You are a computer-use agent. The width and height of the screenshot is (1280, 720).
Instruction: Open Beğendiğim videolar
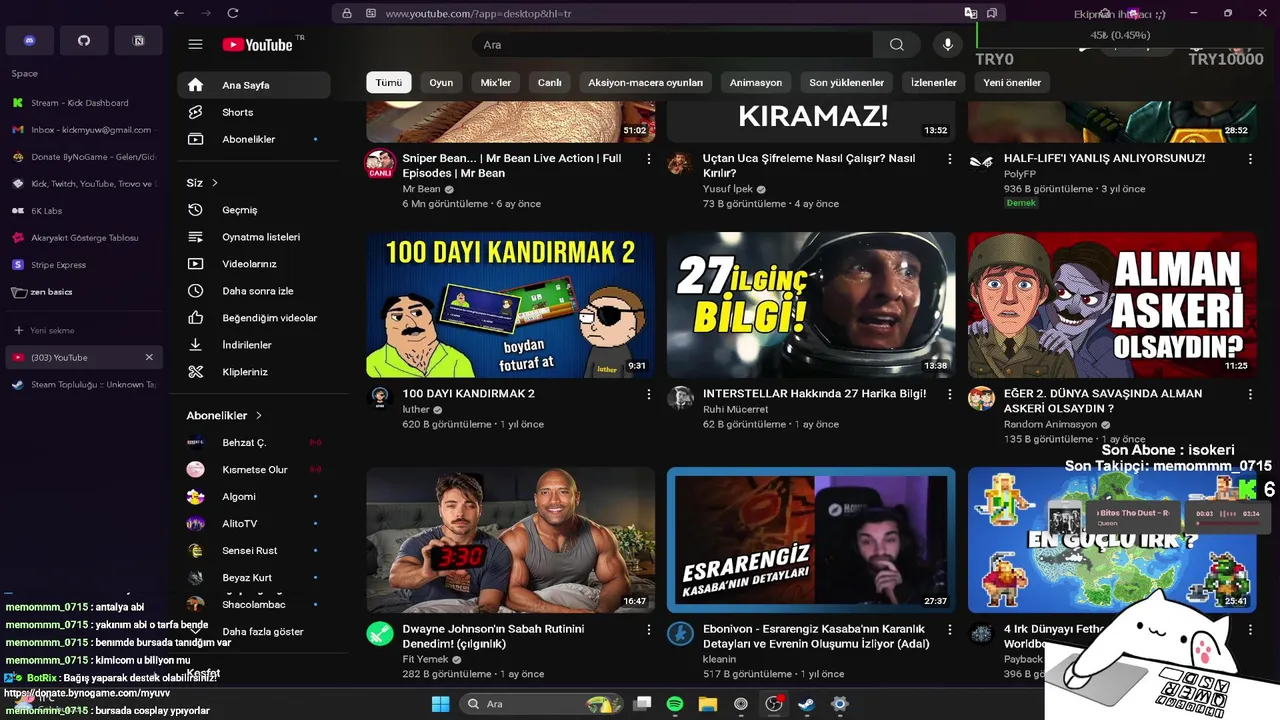(254, 318)
